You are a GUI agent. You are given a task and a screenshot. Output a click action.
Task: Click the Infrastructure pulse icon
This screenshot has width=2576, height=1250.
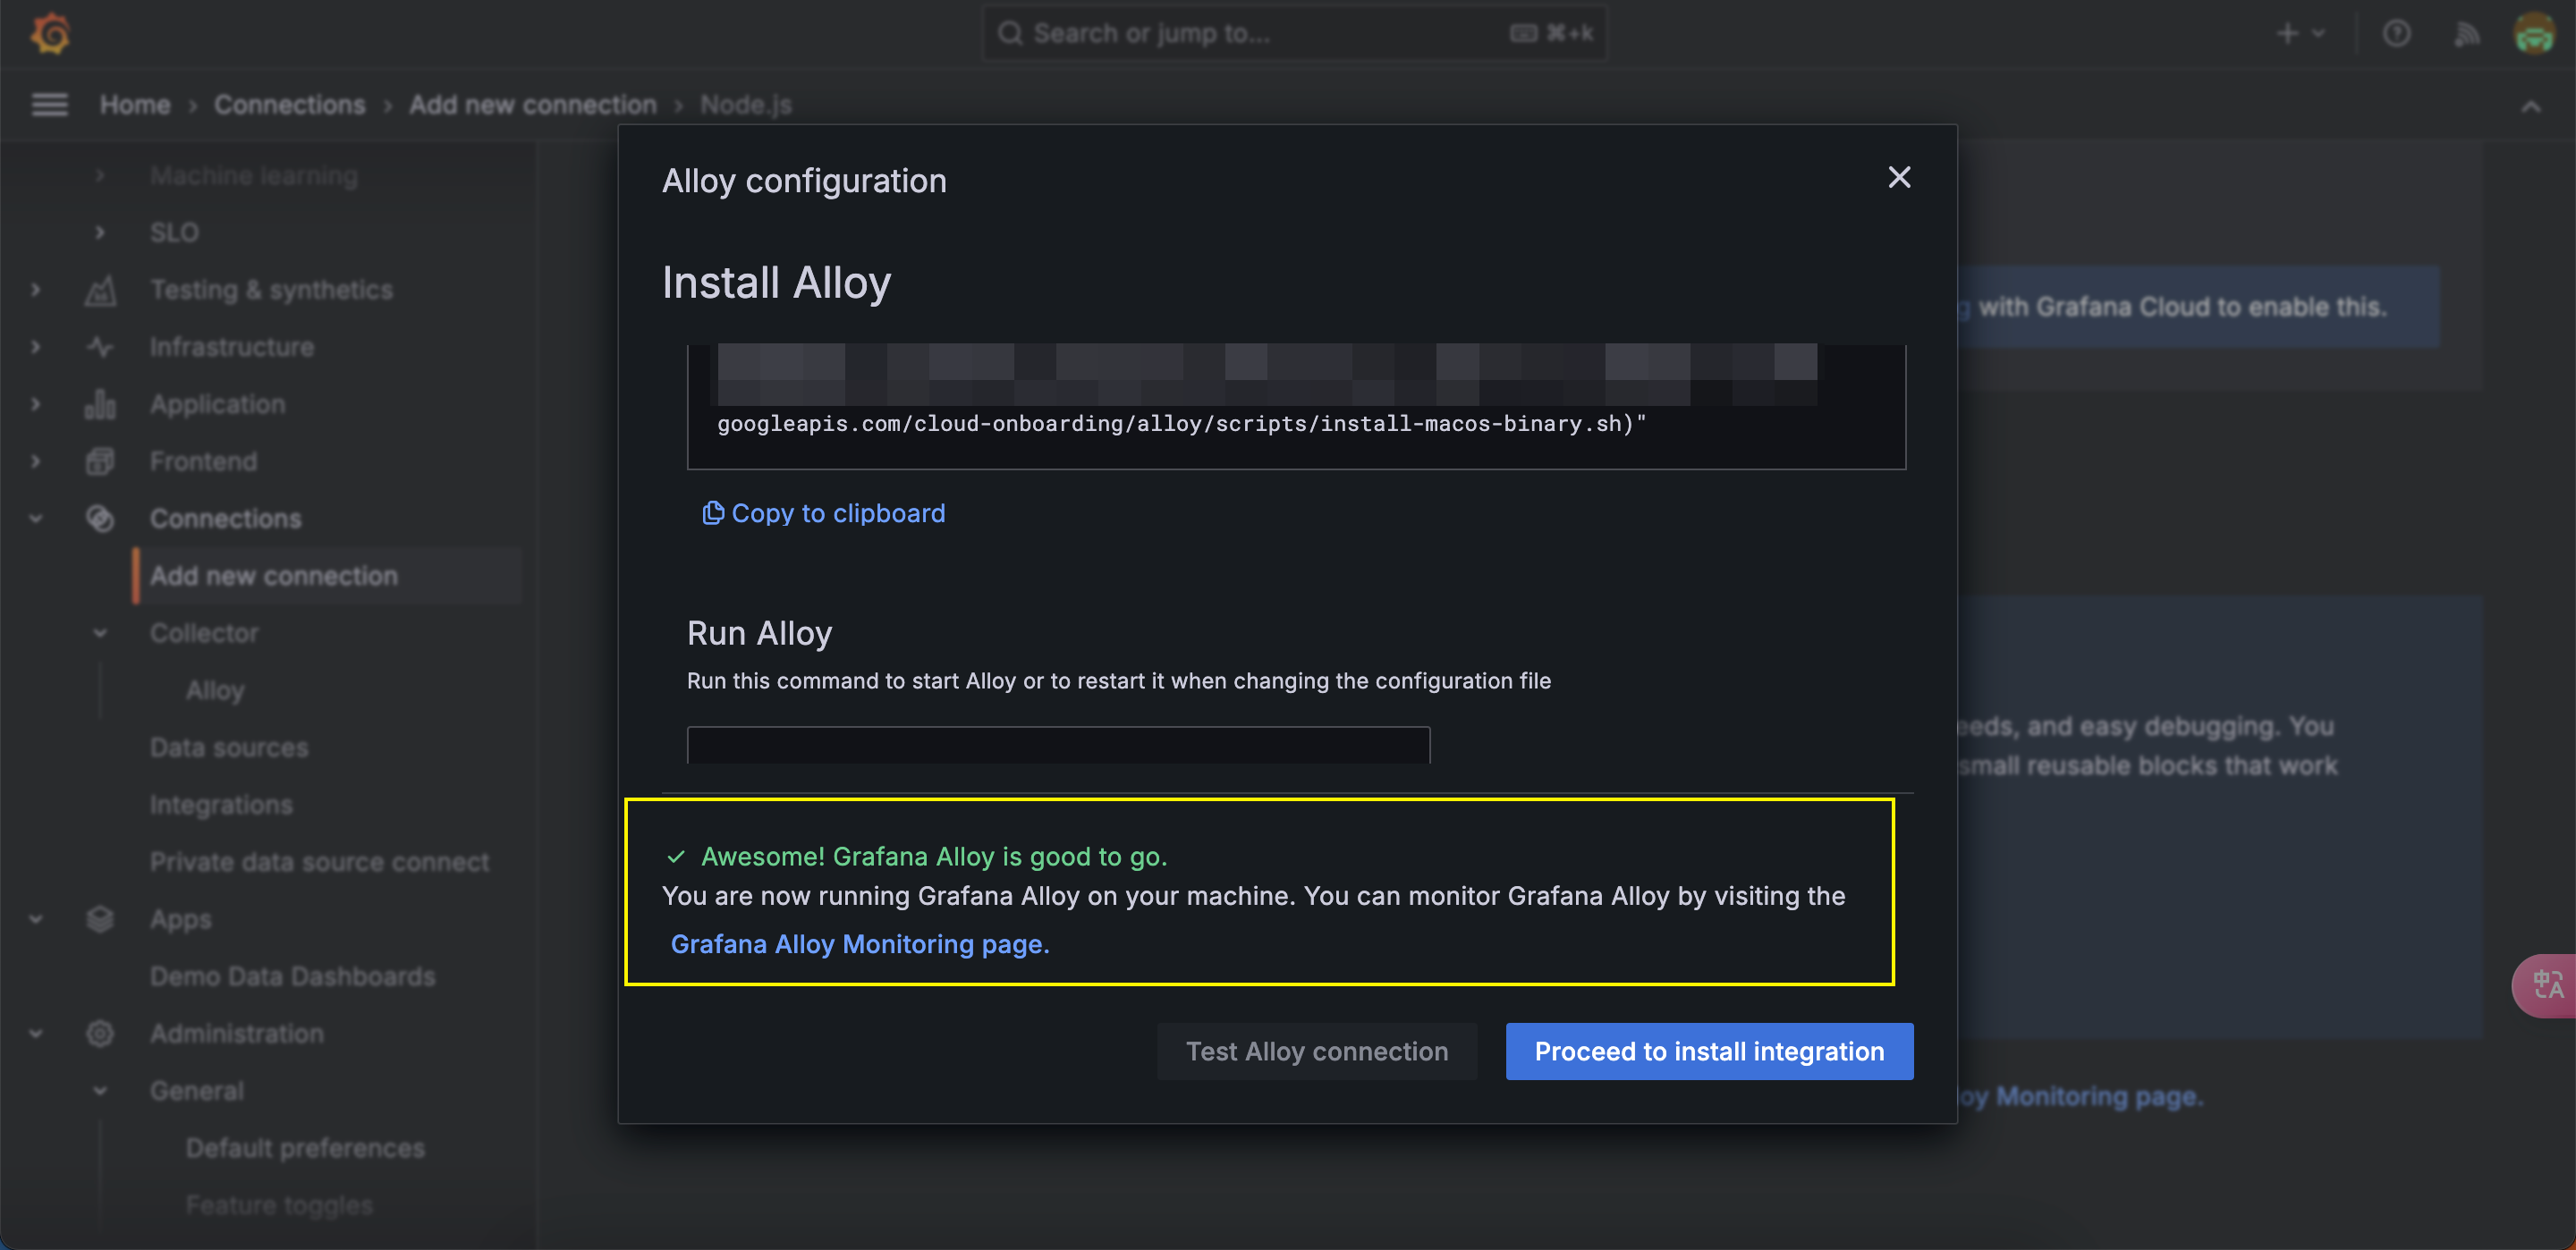100,347
